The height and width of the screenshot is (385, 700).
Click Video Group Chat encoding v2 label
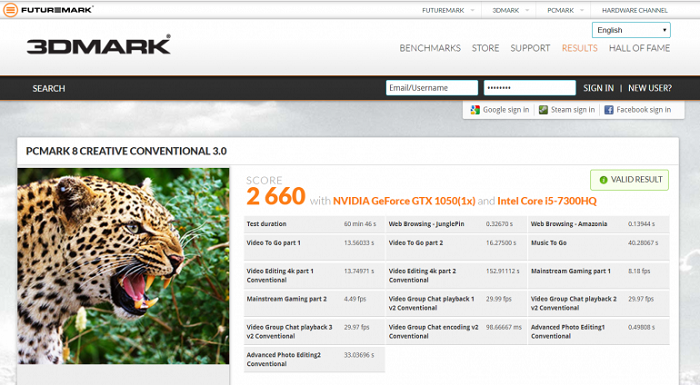[x=433, y=331]
